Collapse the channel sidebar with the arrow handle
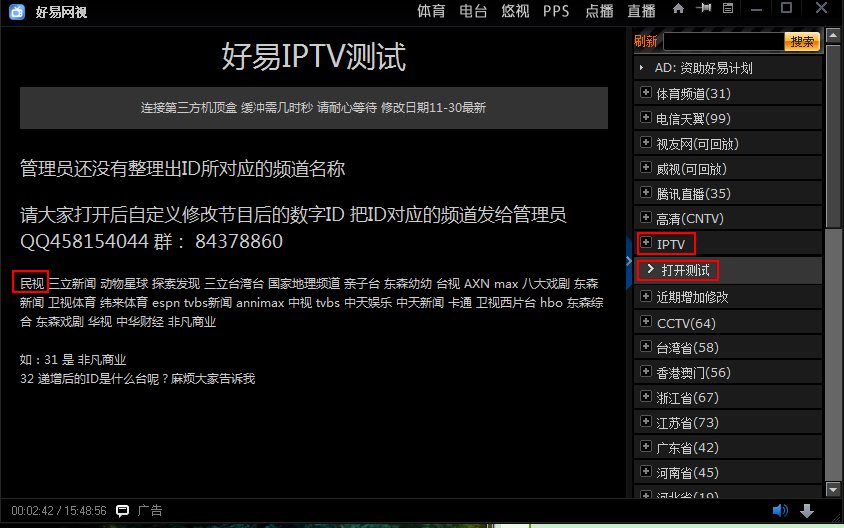This screenshot has width=844, height=528. [x=629, y=262]
